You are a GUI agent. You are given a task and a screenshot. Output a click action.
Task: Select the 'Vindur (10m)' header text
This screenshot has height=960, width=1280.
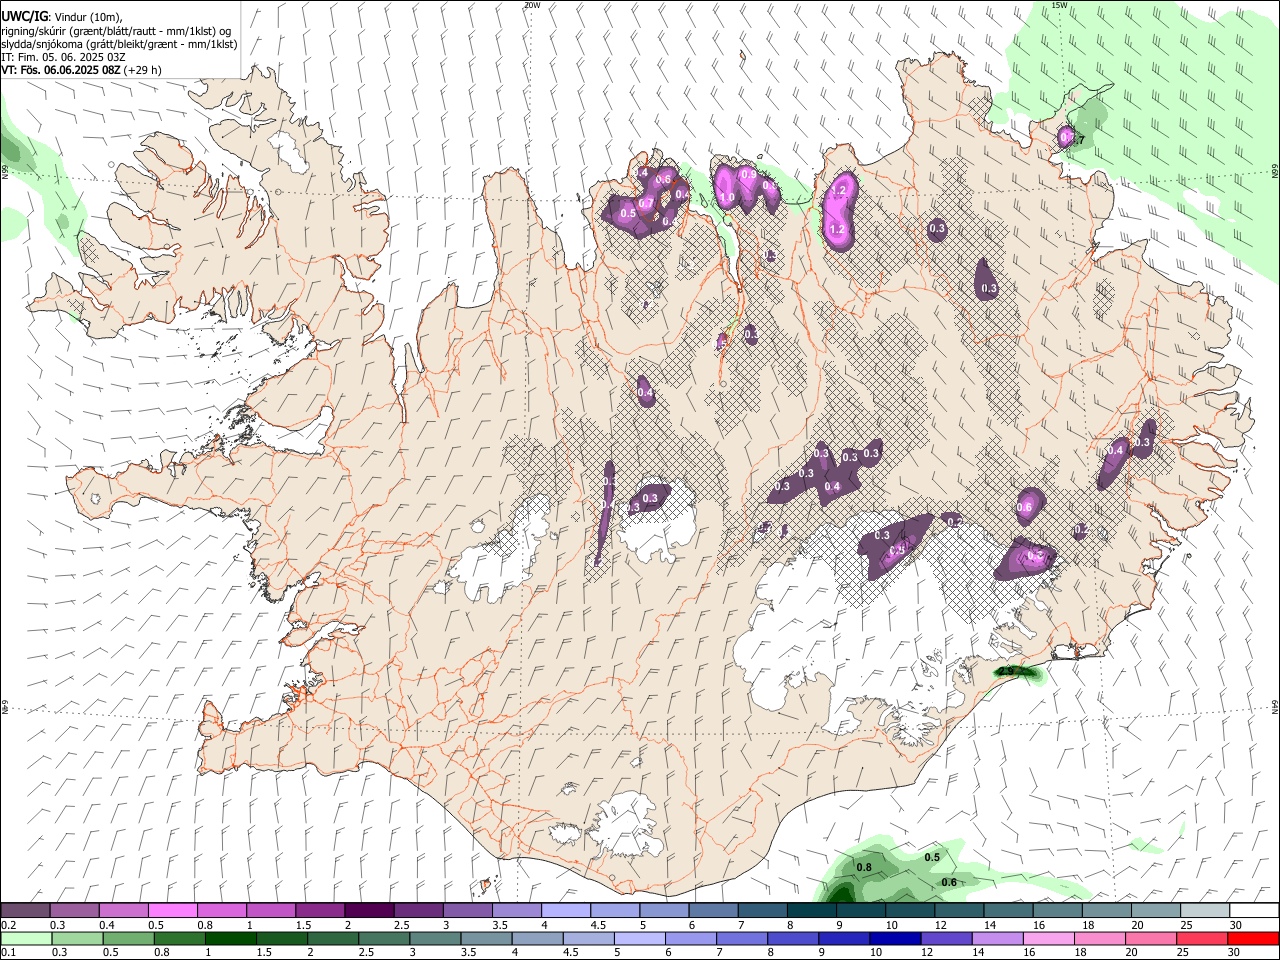click(87, 16)
